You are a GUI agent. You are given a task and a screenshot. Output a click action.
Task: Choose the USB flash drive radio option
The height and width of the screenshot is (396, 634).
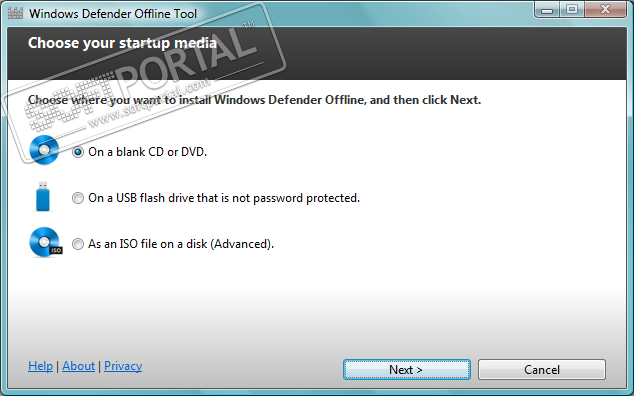pyautogui.click(x=78, y=198)
